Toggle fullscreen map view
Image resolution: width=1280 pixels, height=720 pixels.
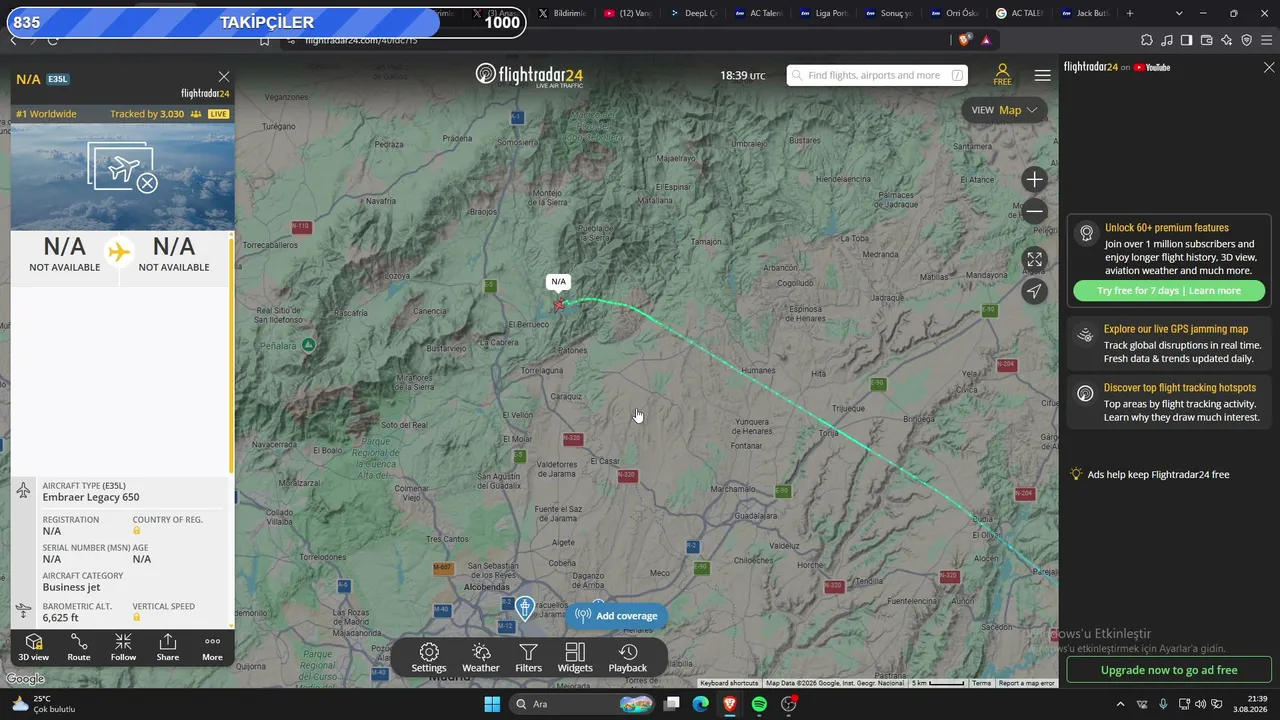click(1034, 259)
